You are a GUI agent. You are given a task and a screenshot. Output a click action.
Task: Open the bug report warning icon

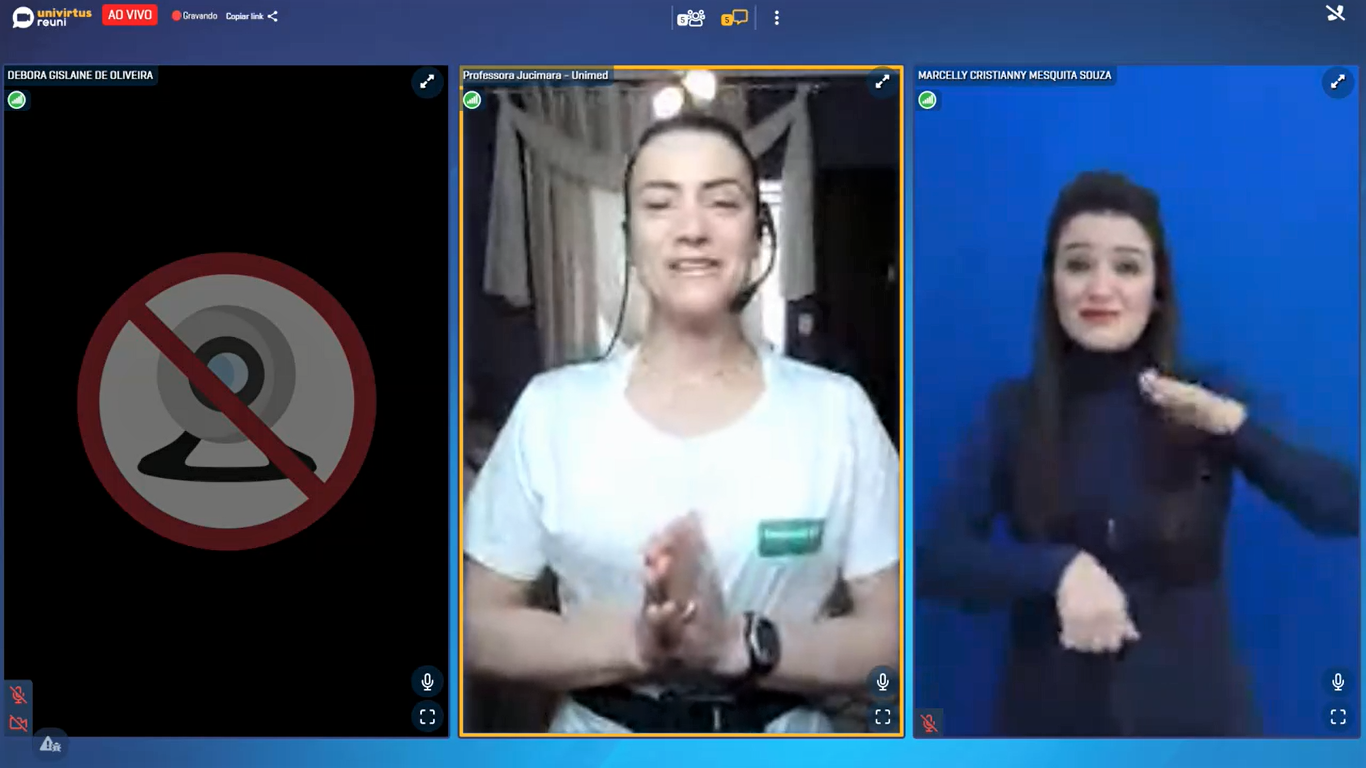pyautogui.click(x=50, y=744)
